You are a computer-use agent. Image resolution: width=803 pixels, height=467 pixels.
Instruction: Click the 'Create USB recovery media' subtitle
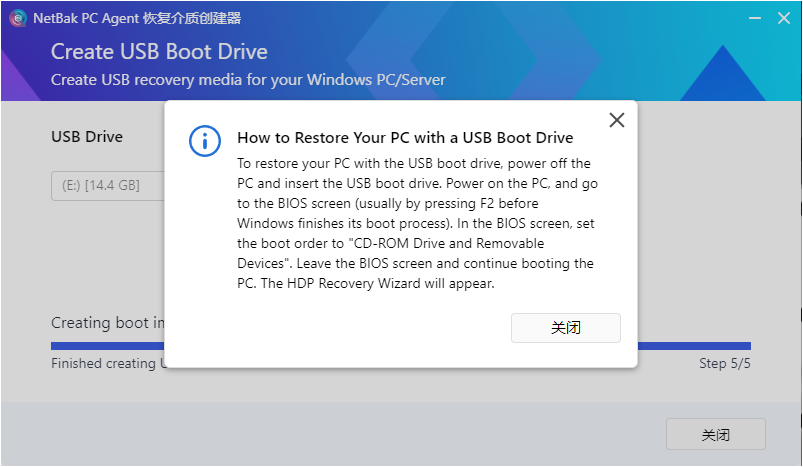click(x=248, y=80)
